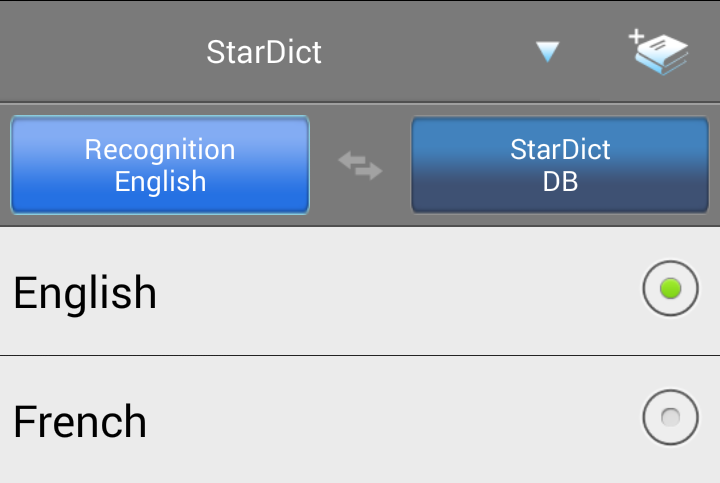Tap the add dictionary books icon
720x483 pixels.
coord(660,52)
